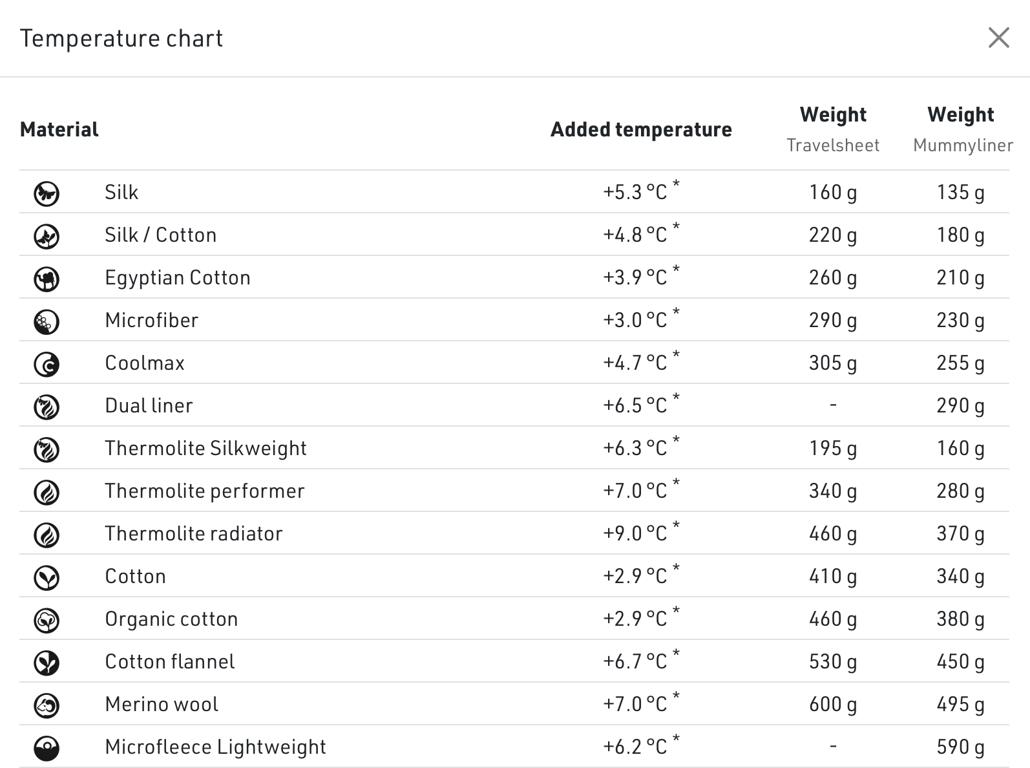Click the Merino wool sheep icon

click(x=47, y=705)
